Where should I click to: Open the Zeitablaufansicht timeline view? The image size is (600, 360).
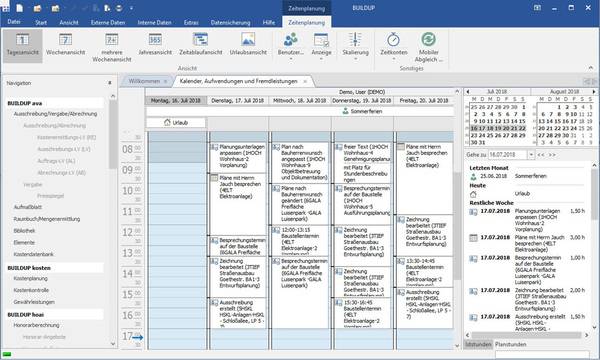(x=201, y=45)
